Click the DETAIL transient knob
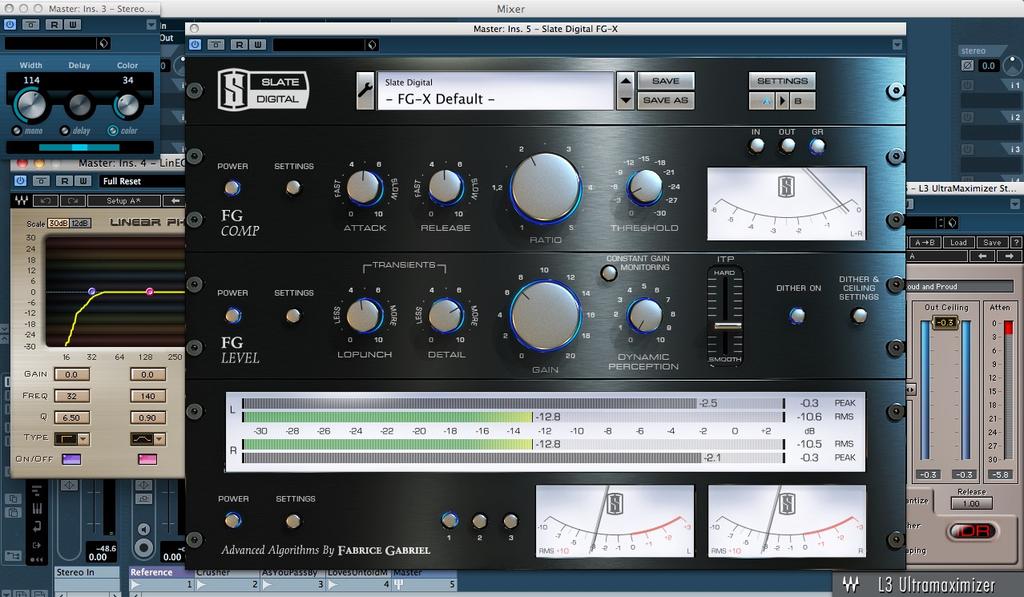The image size is (1024, 597). click(x=445, y=315)
